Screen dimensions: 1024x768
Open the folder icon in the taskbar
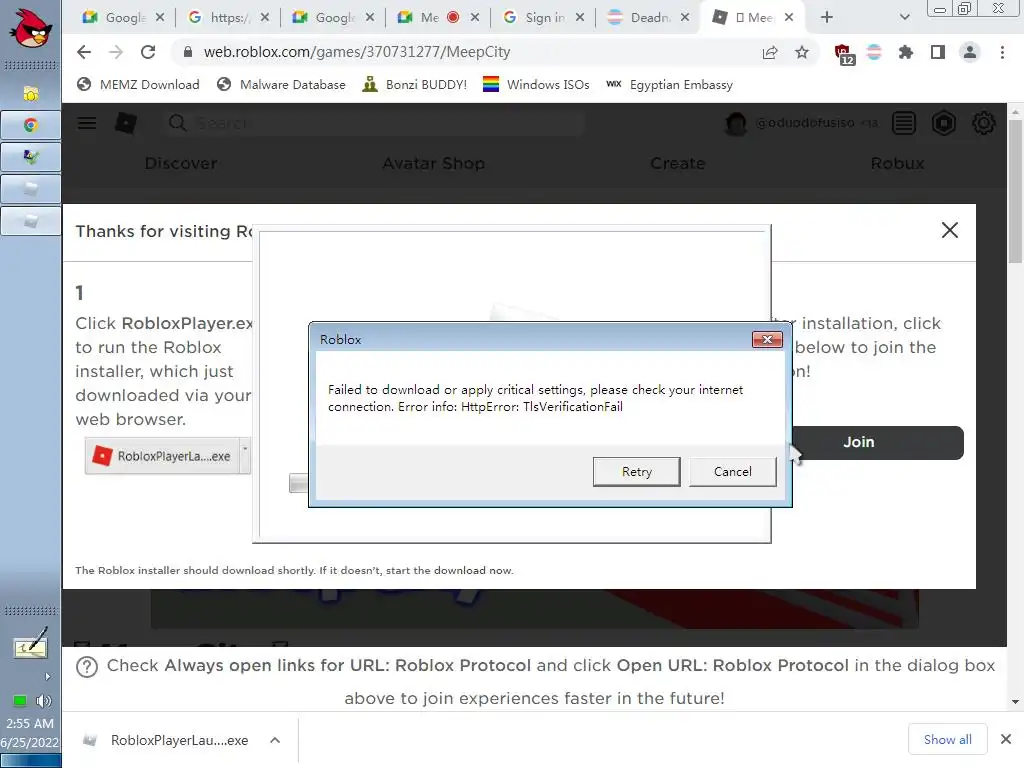tap(31, 93)
